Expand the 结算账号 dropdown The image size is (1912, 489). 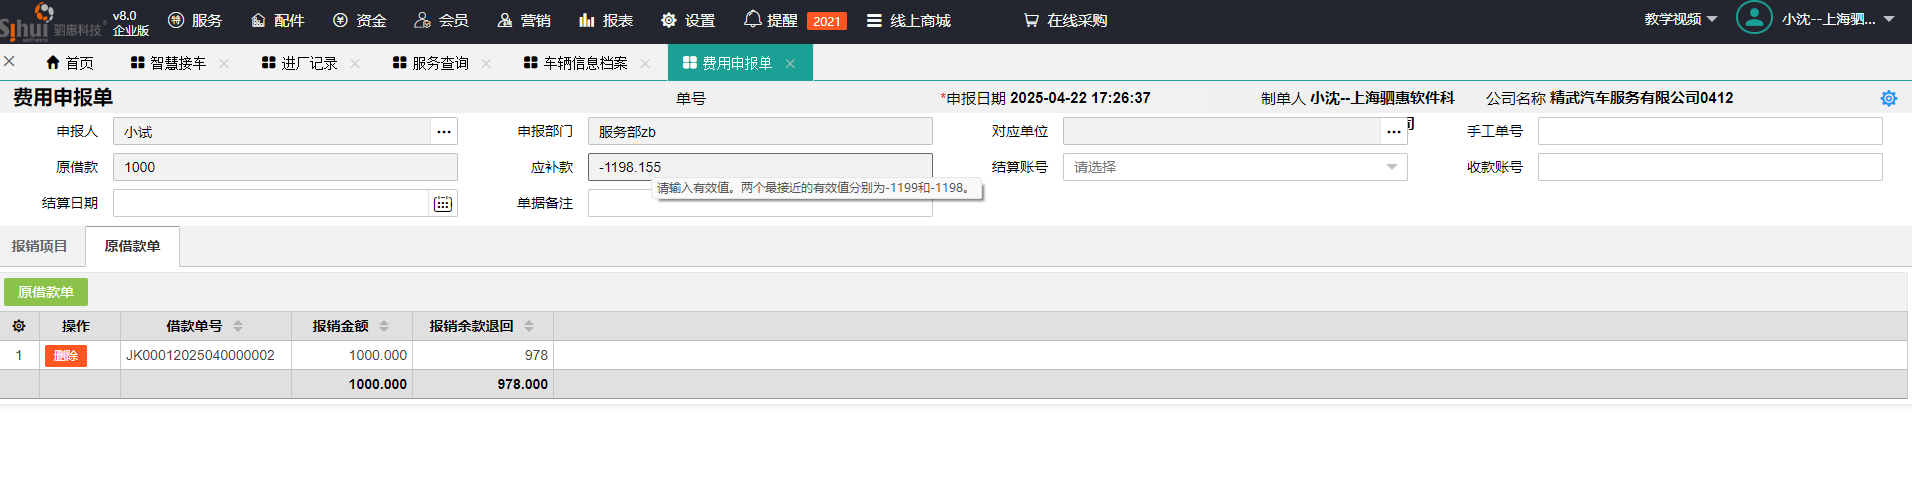(1391, 167)
